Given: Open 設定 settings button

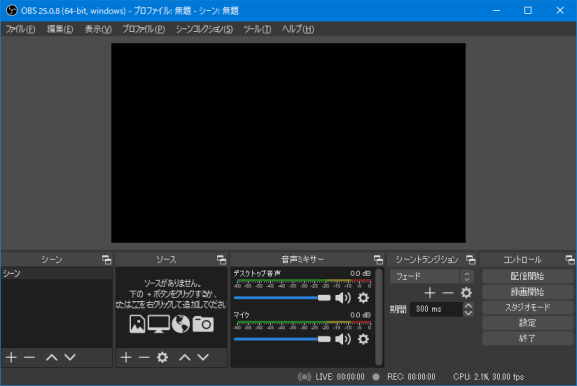Looking at the screenshot, I should 528,323.
